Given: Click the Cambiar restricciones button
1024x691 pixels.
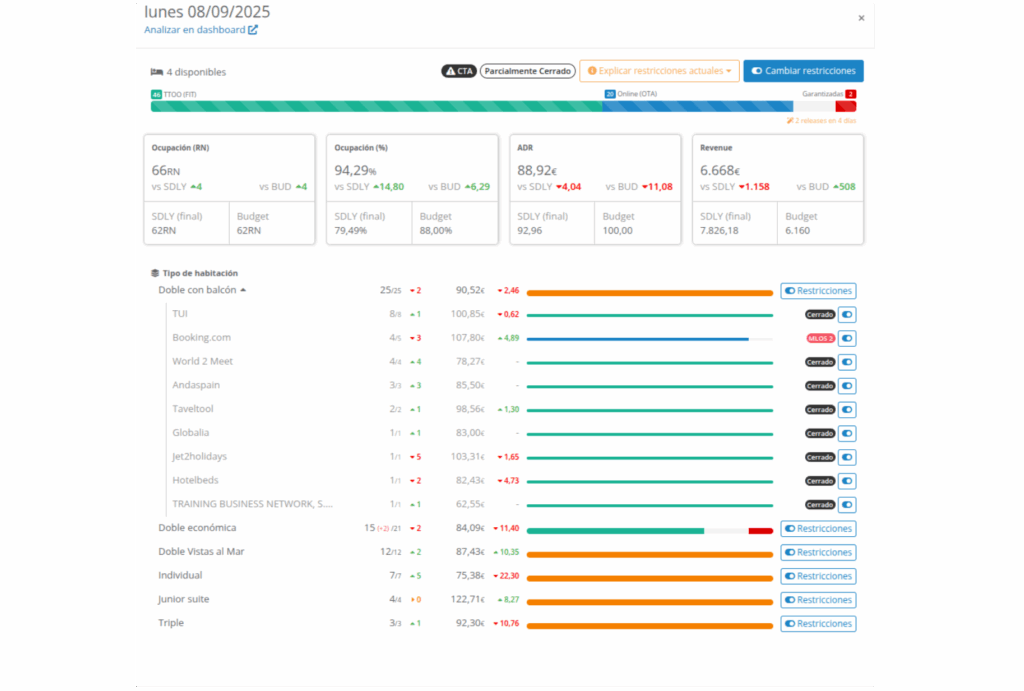Looking at the screenshot, I should coord(803,71).
